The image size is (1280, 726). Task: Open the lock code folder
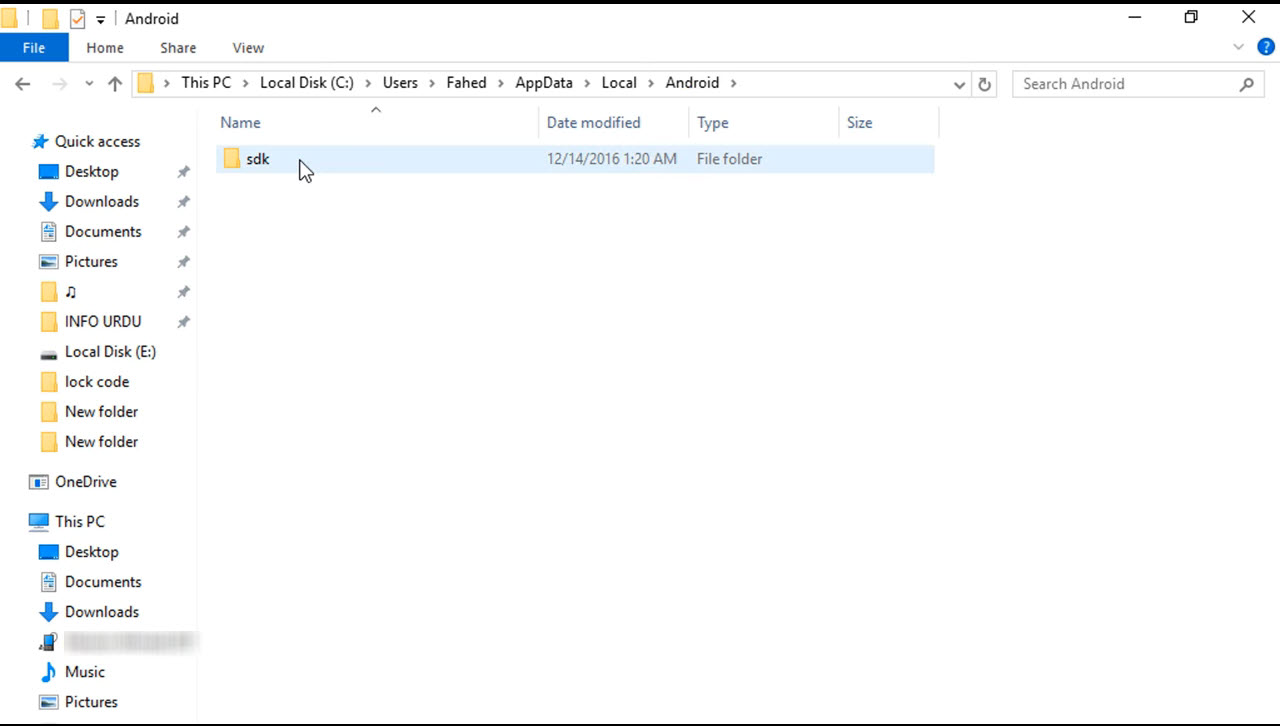click(x=97, y=382)
